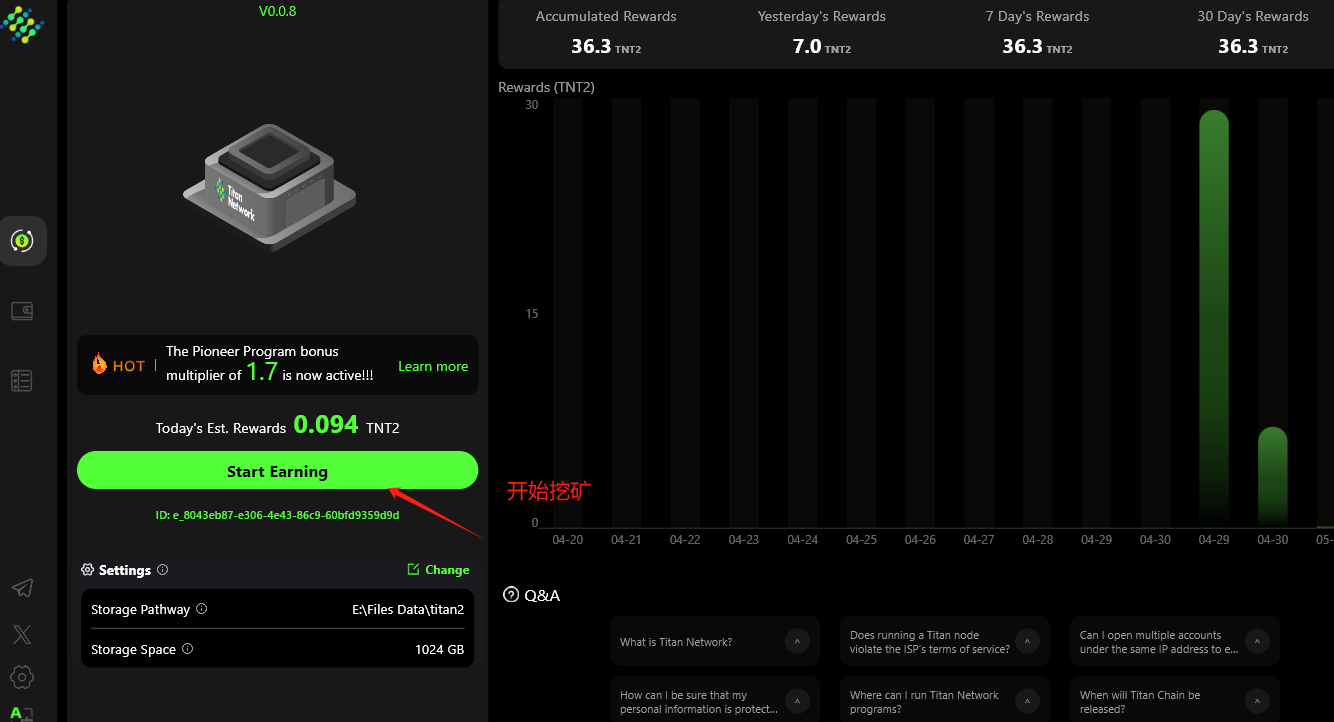The width and height of the screenshot is (1334, 722).
Task: Click the V0.0.8 version label
Action: (x=277, y=12)
